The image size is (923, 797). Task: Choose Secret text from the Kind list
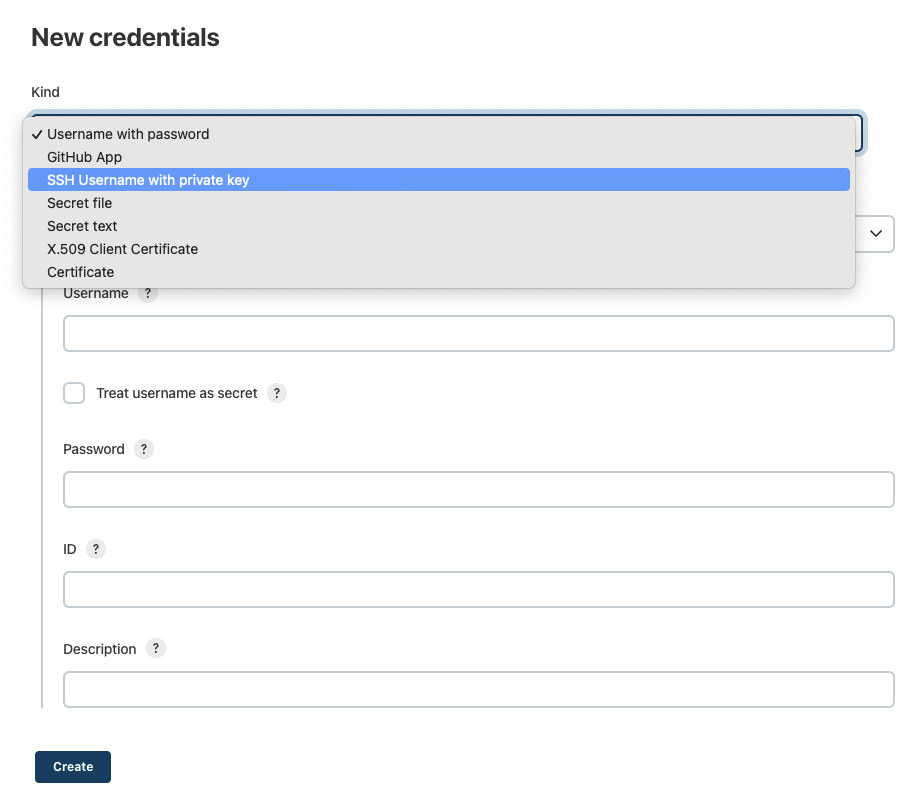point(81,226)
